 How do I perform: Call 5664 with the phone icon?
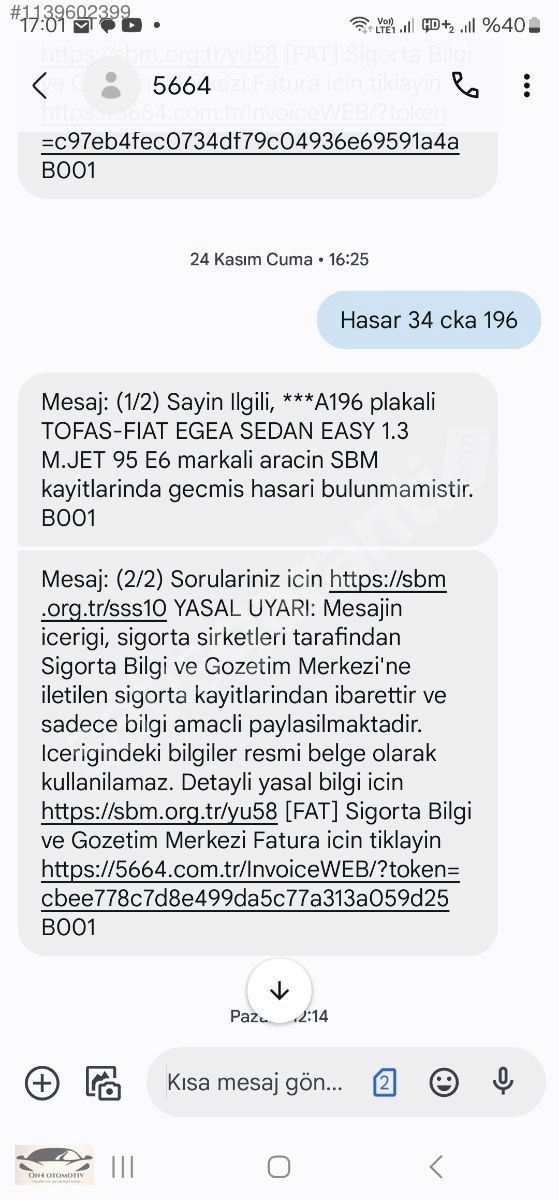pos(465,86)
